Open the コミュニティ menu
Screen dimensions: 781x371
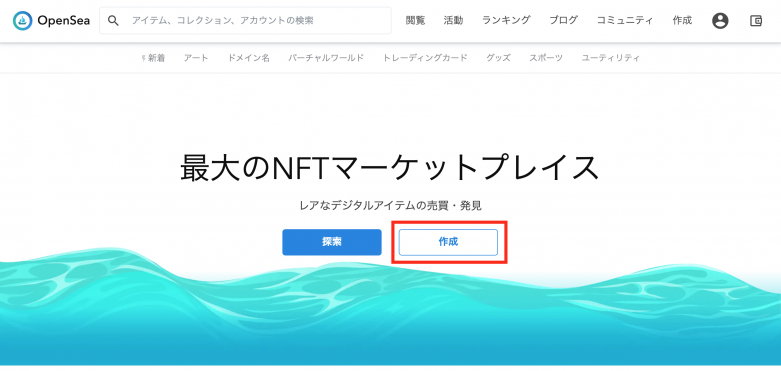click(x=625, y=20)
